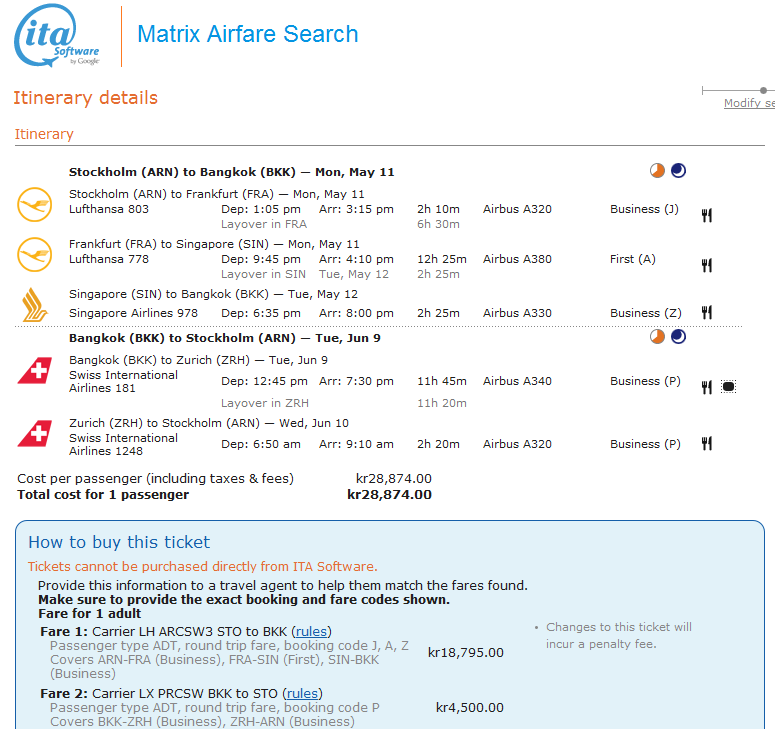Image resolution: width=775 pixels, height=729 pixels.
Task: Click the Bangkok (BKK) to Stockholm (ARN) header
Action: 224,338
